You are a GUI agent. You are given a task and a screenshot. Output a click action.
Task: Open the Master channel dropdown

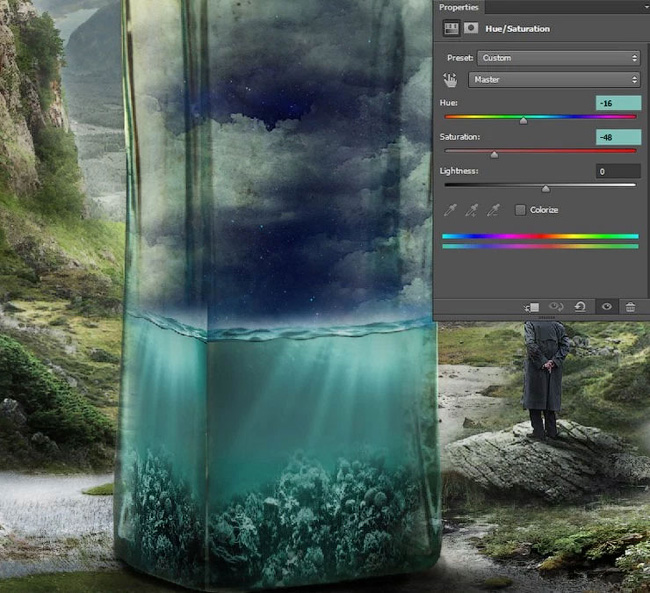coord(554,80)
